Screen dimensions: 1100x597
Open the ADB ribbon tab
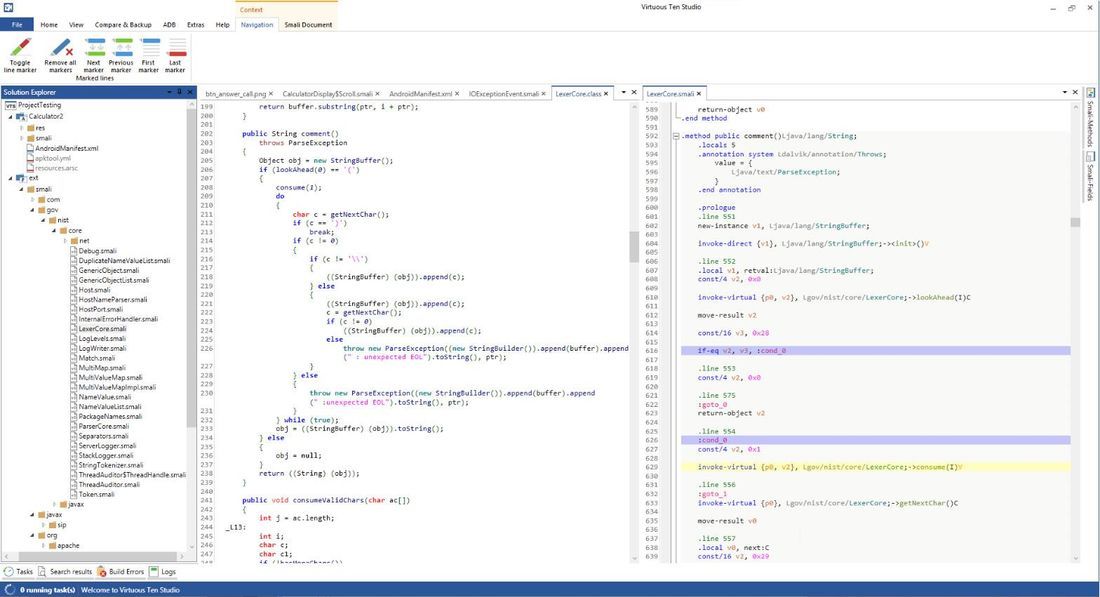(x=170, y=25)
